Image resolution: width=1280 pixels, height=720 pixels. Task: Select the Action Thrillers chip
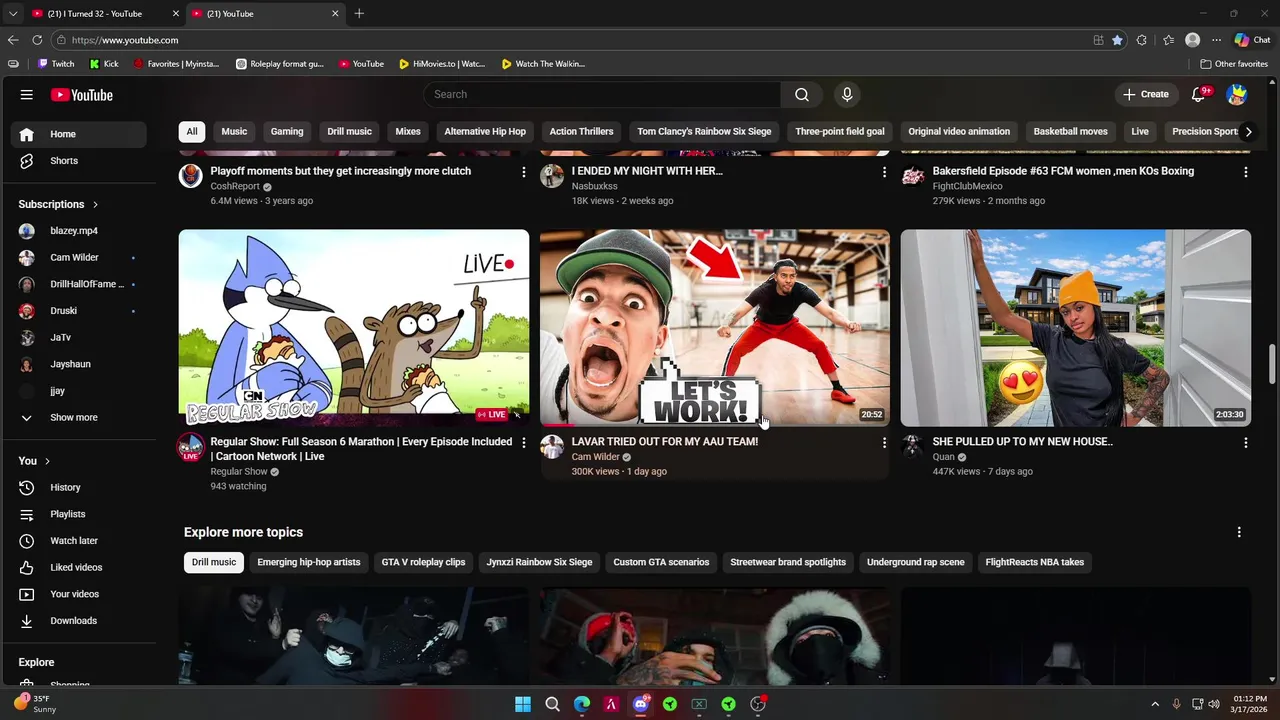coord(581,131)
